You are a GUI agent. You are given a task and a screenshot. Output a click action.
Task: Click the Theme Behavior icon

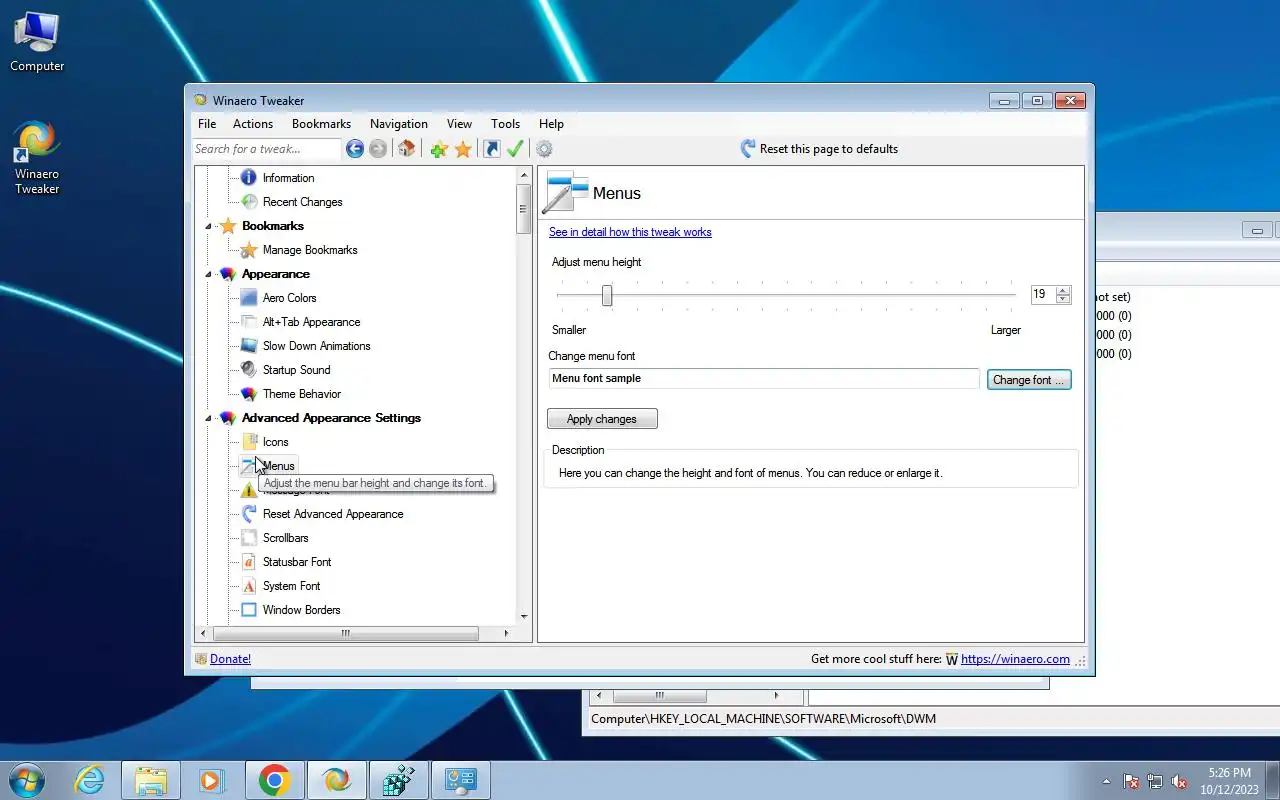pyautogui.click(x=249, y=394)
